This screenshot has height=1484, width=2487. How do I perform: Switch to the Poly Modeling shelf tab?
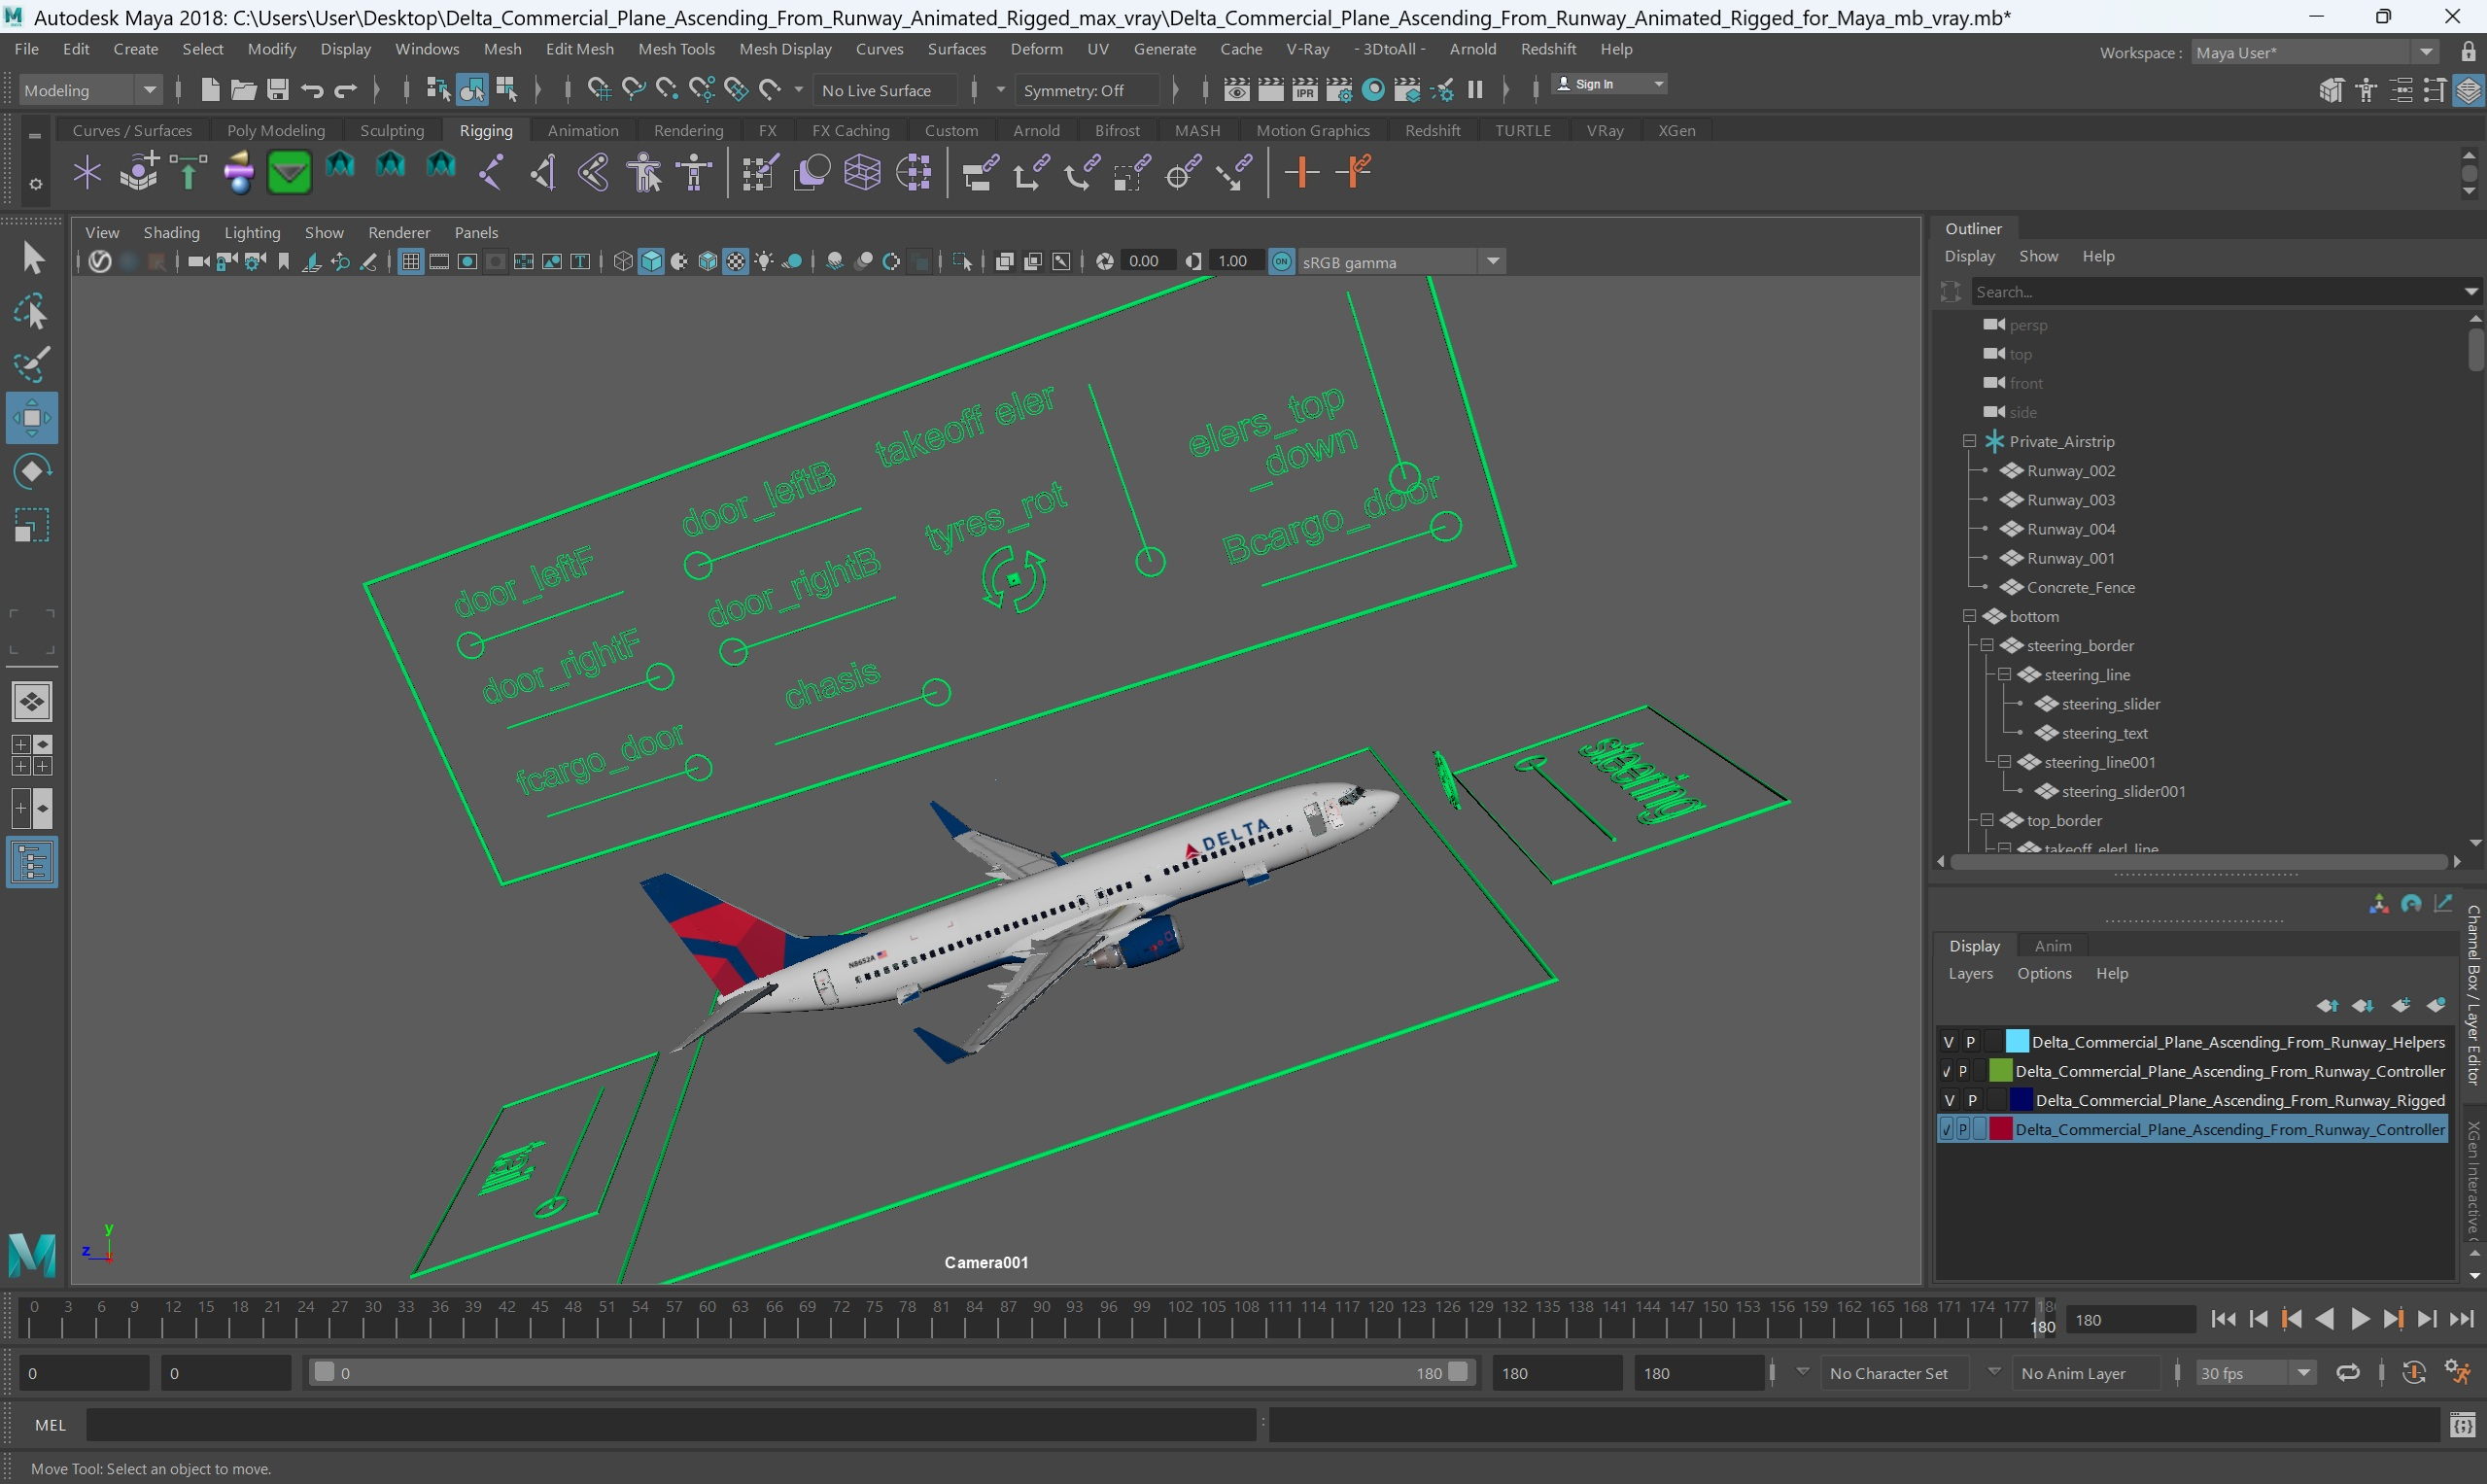276,130
